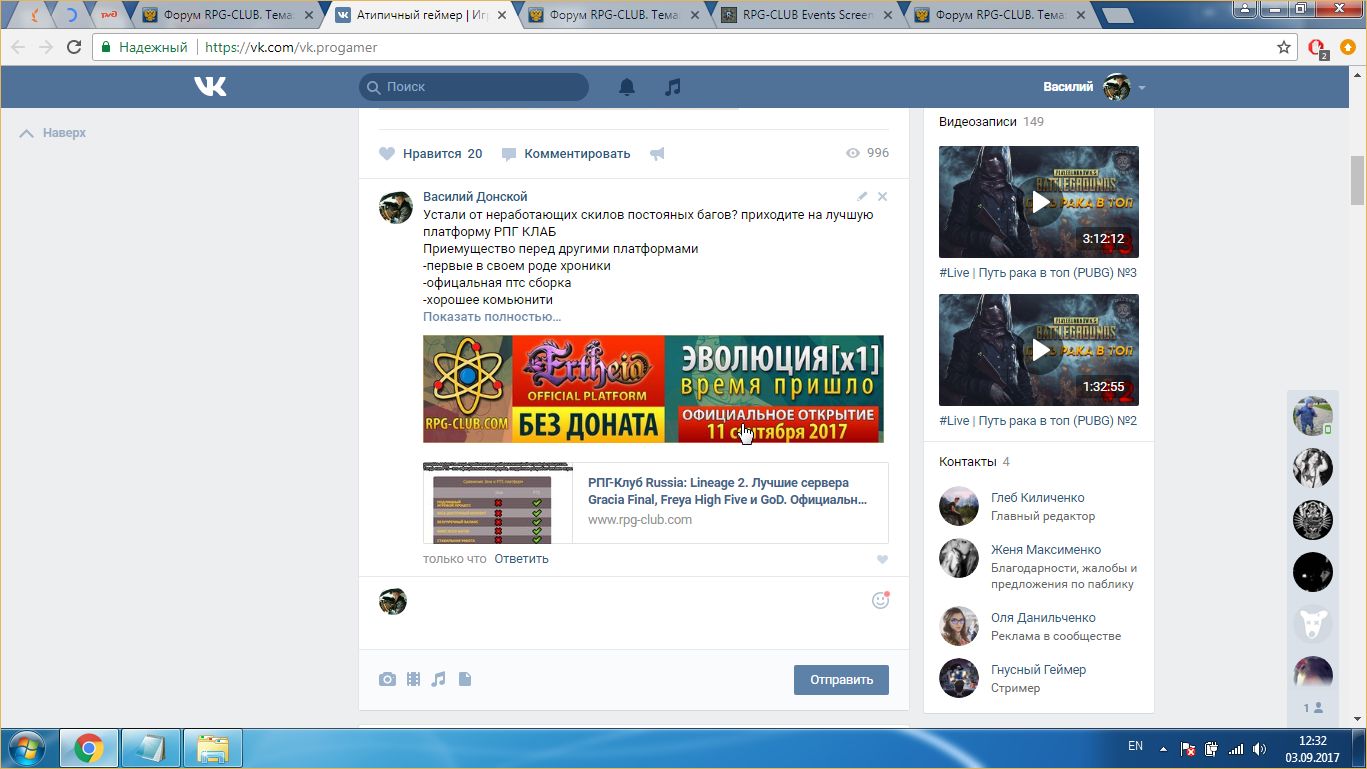Click in the VK search field
The image size is (1367, 769).
(x=474, y=87)
